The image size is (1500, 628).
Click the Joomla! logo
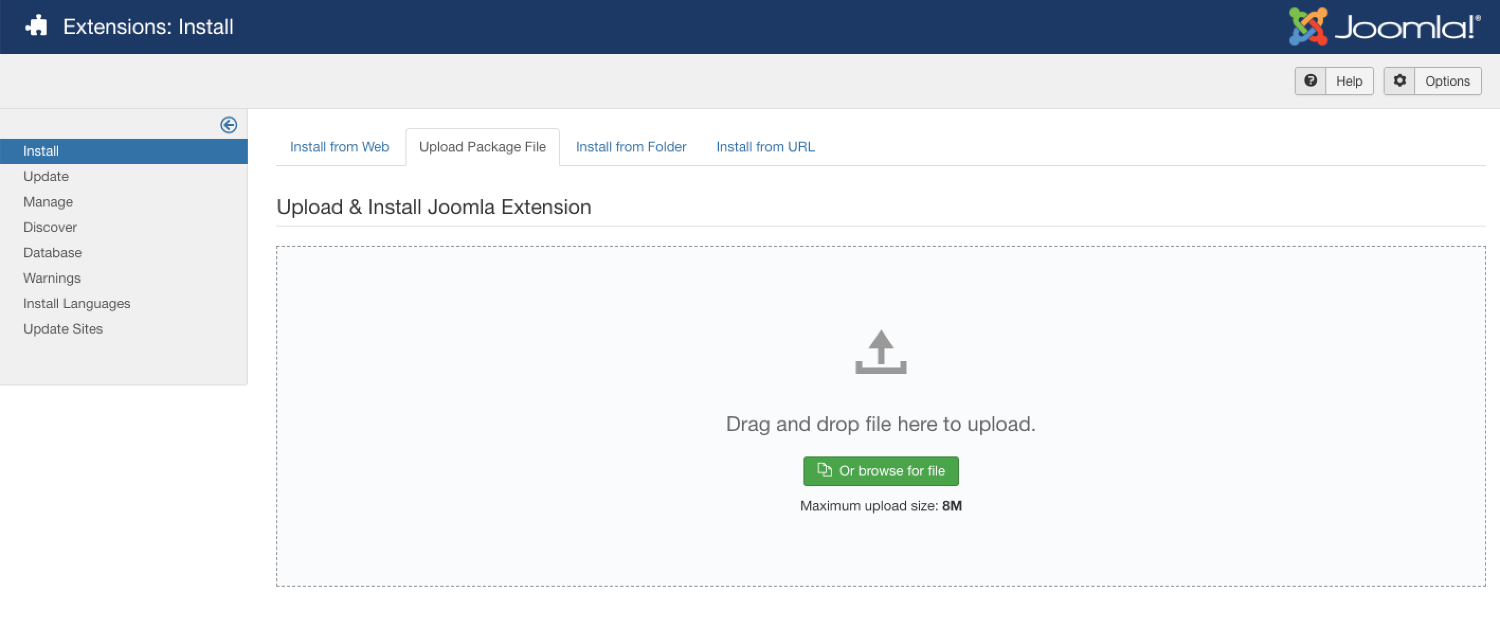[x=1383, y=27]
